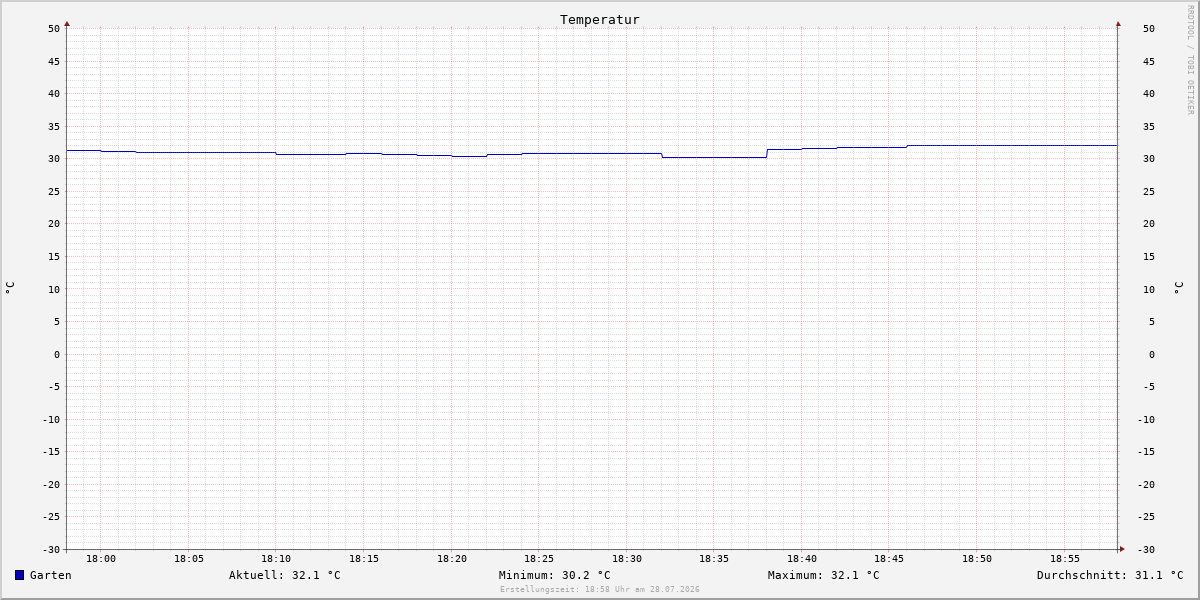The image size is (1200, 600).
Task: Click the Temperatur chart title
Action: pos(600,19)
